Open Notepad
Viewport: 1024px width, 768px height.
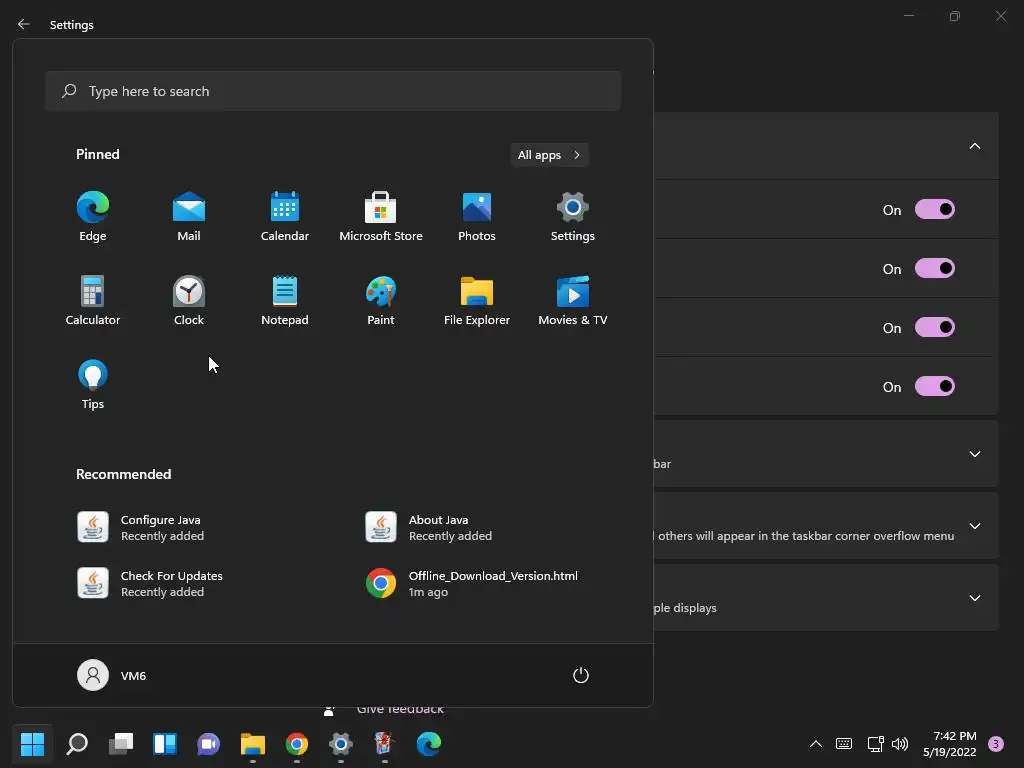[285, 300]
